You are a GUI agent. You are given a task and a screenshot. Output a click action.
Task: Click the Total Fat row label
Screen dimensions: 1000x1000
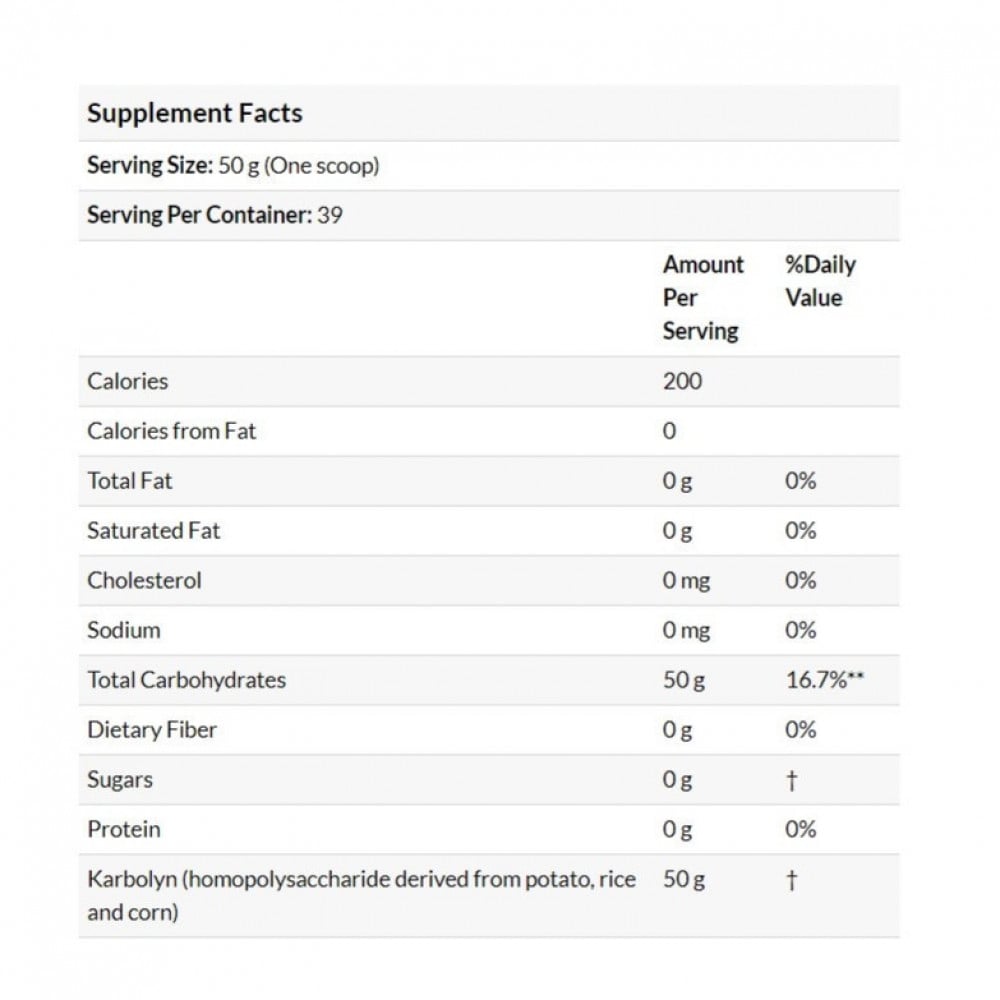coord(129,481)
